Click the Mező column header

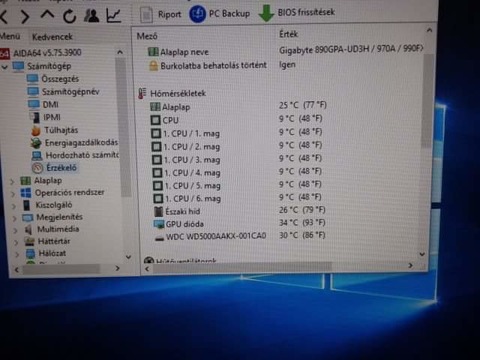pos(147,36)
